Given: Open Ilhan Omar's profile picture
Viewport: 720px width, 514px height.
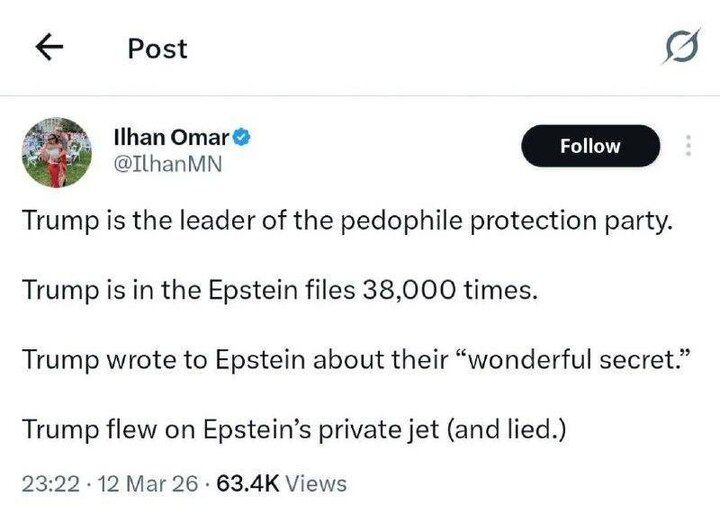Looking at the screenshot, I should click(56, 151).
